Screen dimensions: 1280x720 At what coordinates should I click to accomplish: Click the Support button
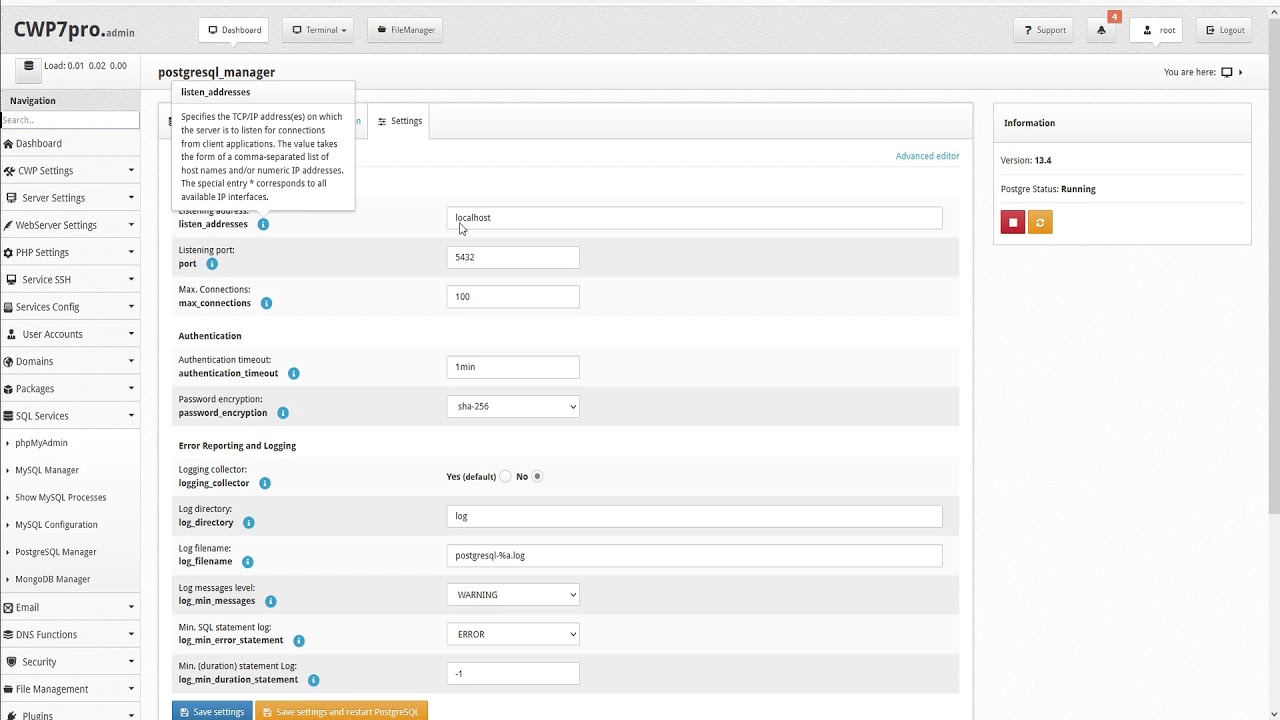click(x=1043, y=30)
